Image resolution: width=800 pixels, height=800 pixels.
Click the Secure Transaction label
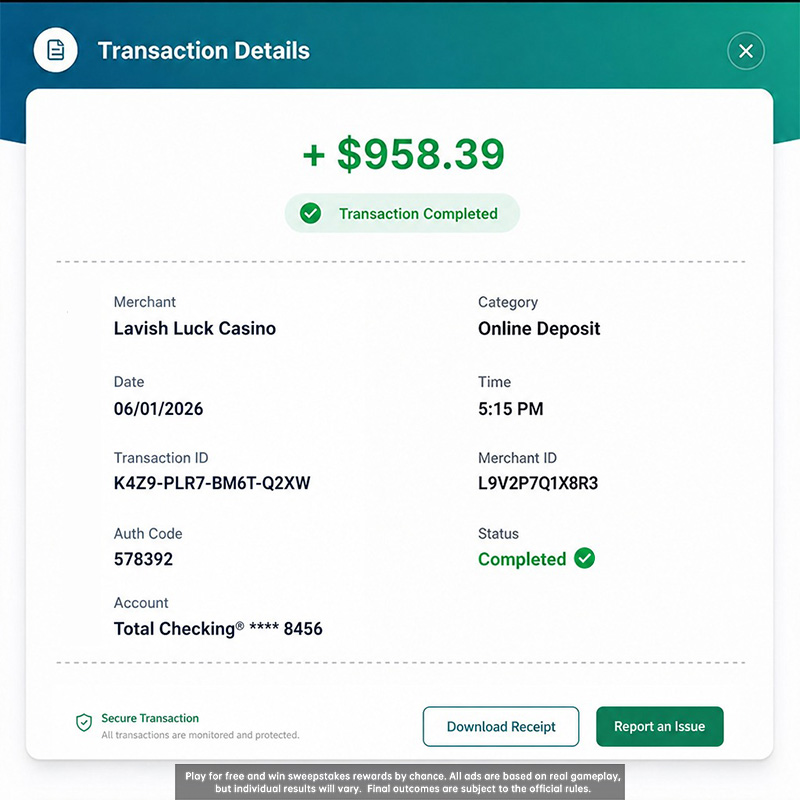click(150, 718)
